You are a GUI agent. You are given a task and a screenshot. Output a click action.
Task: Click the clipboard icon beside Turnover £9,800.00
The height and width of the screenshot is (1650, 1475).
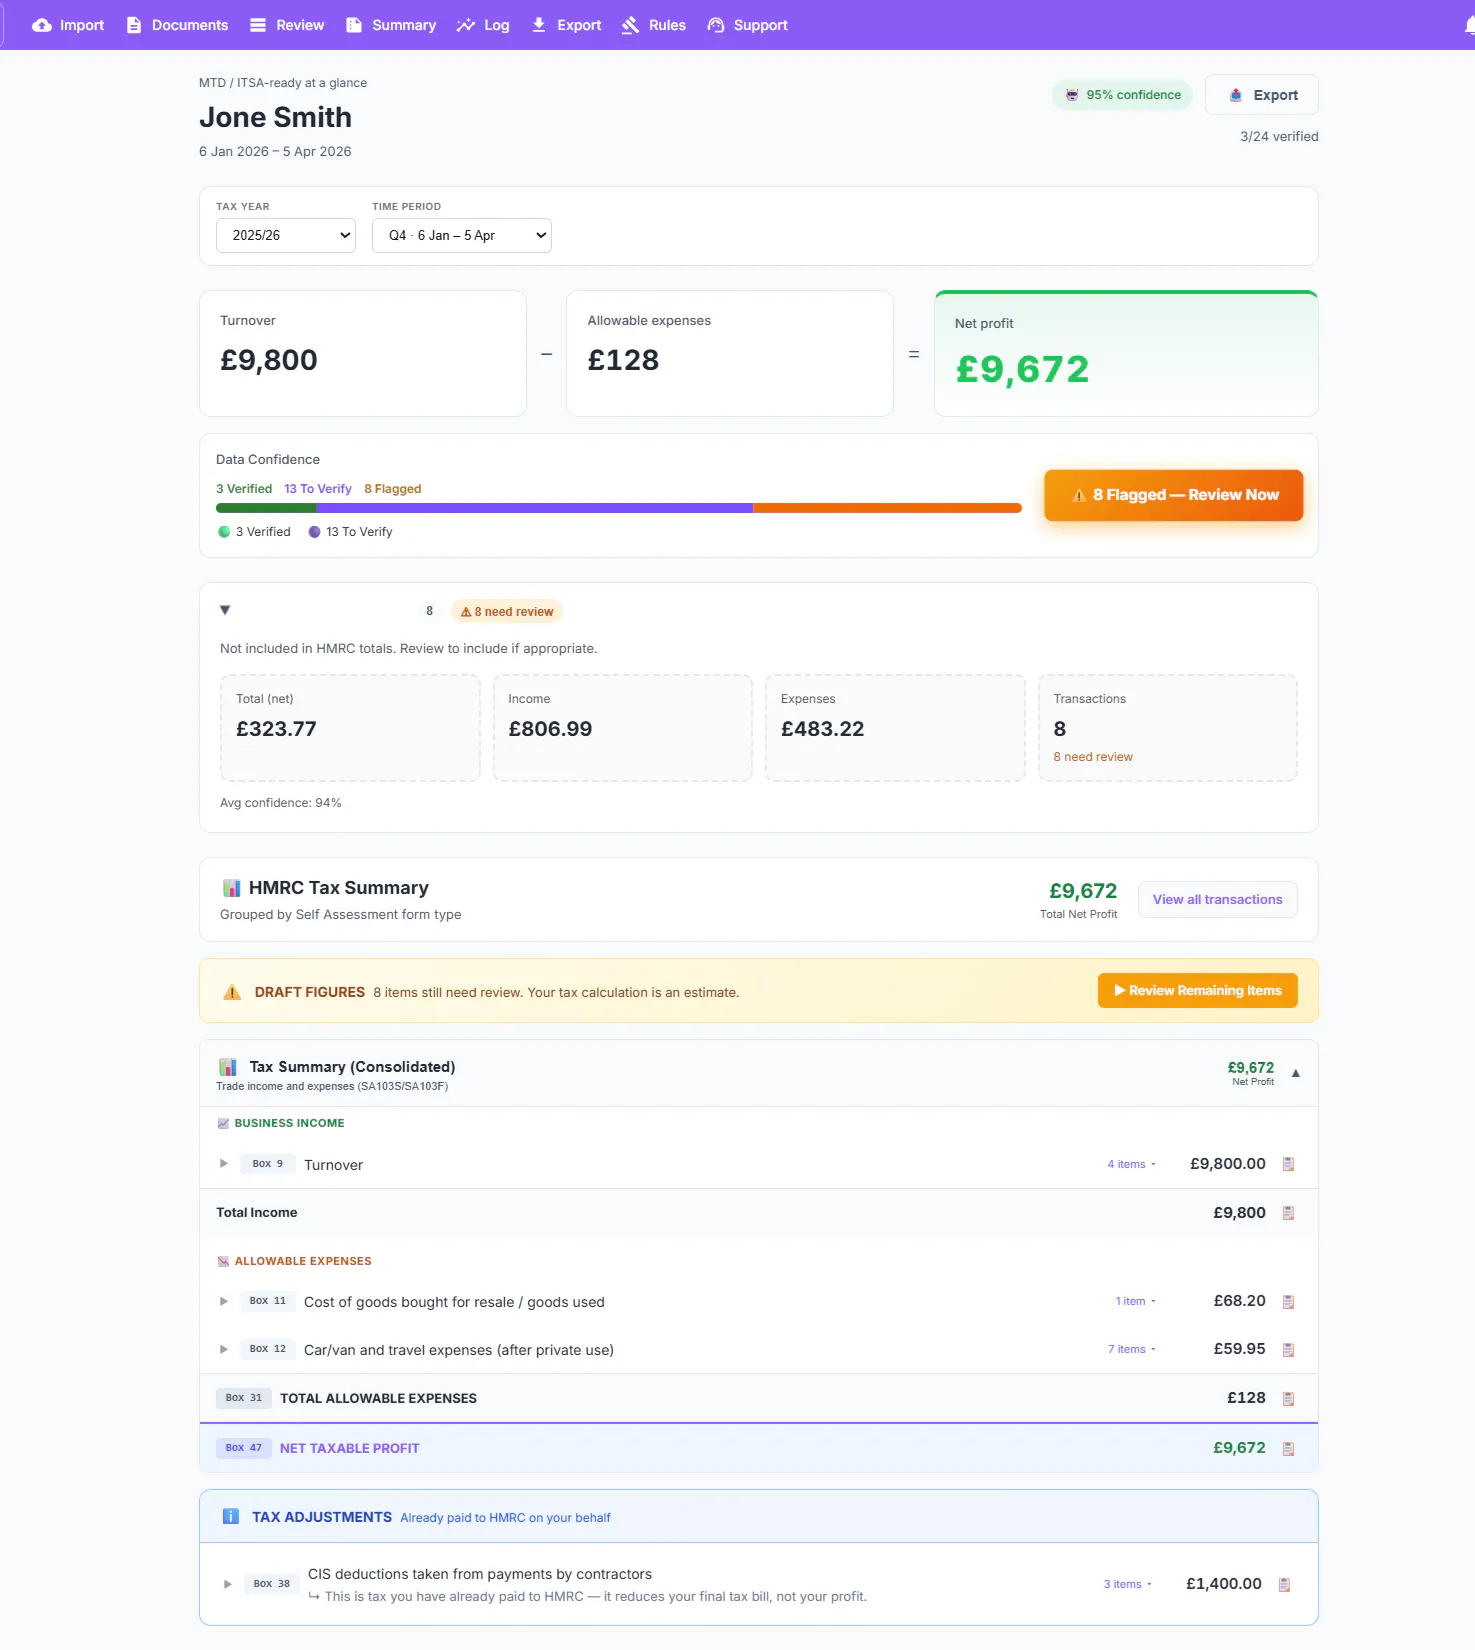(x=1288, y=1164)
